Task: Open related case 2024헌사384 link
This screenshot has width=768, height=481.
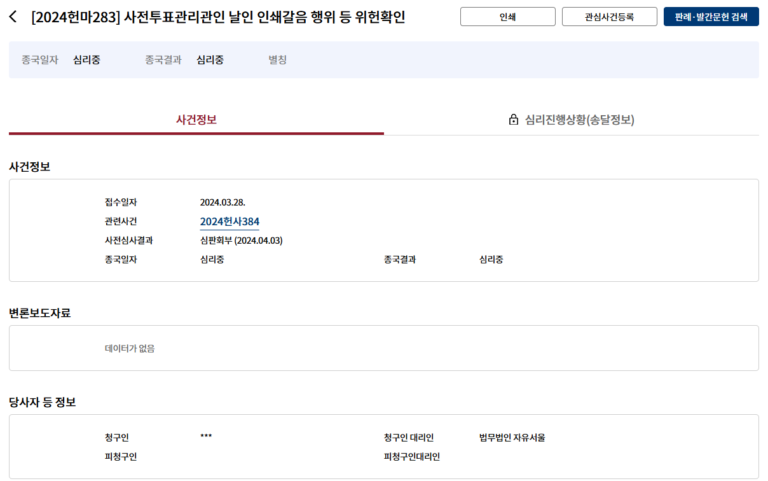Action: (229, 221)
